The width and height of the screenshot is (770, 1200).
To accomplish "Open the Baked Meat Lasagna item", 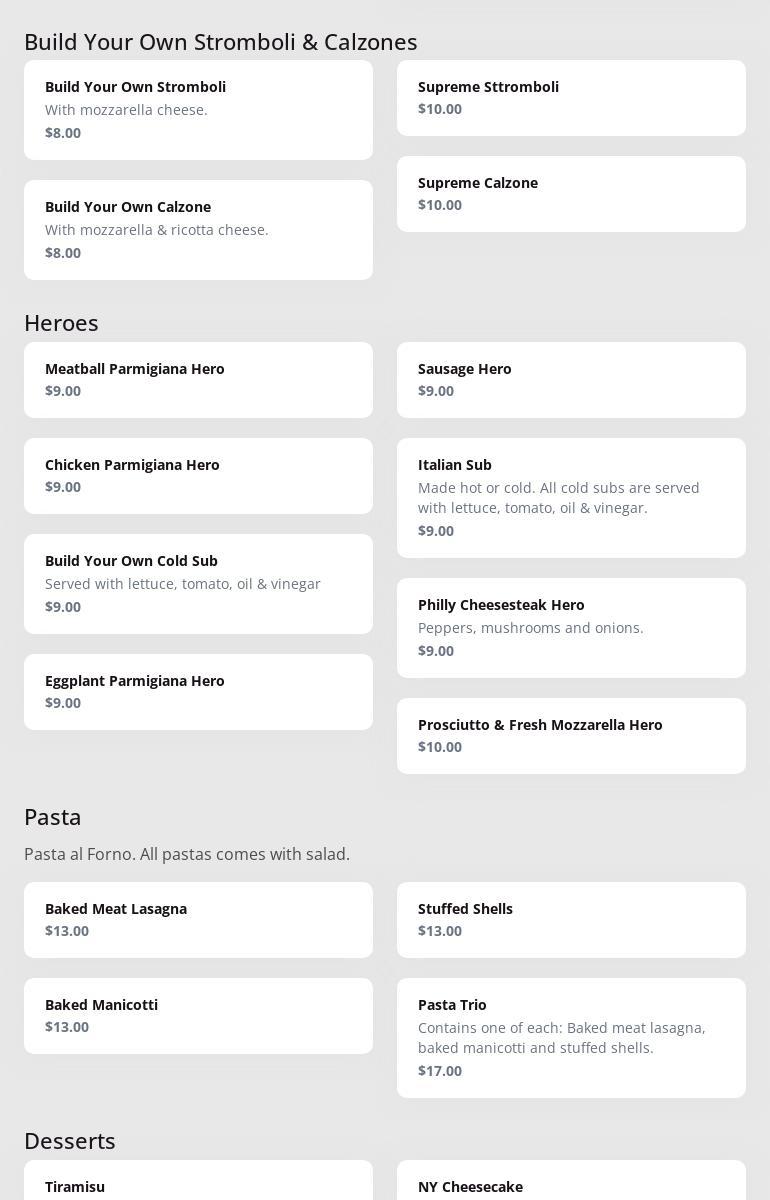I will click(x=198, y=920).
